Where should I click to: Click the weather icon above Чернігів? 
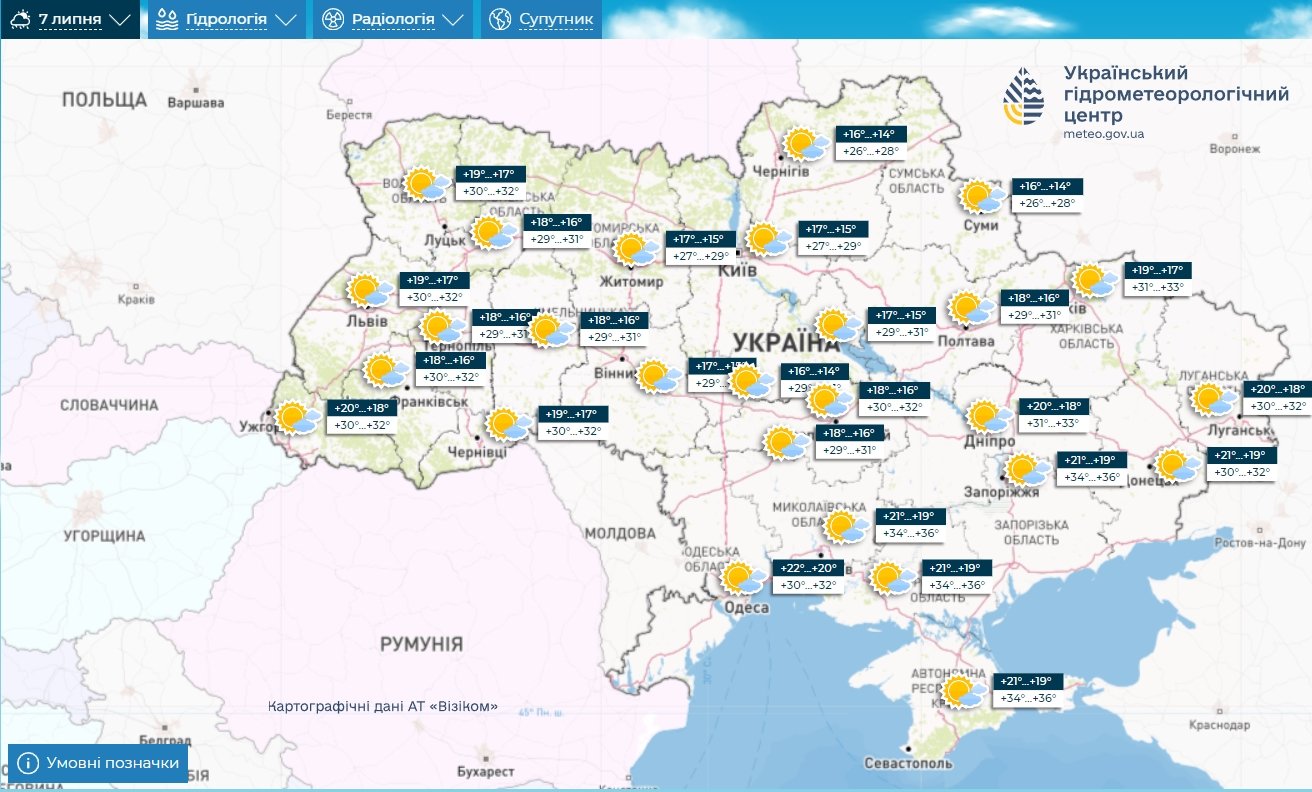tap(806, 146)
